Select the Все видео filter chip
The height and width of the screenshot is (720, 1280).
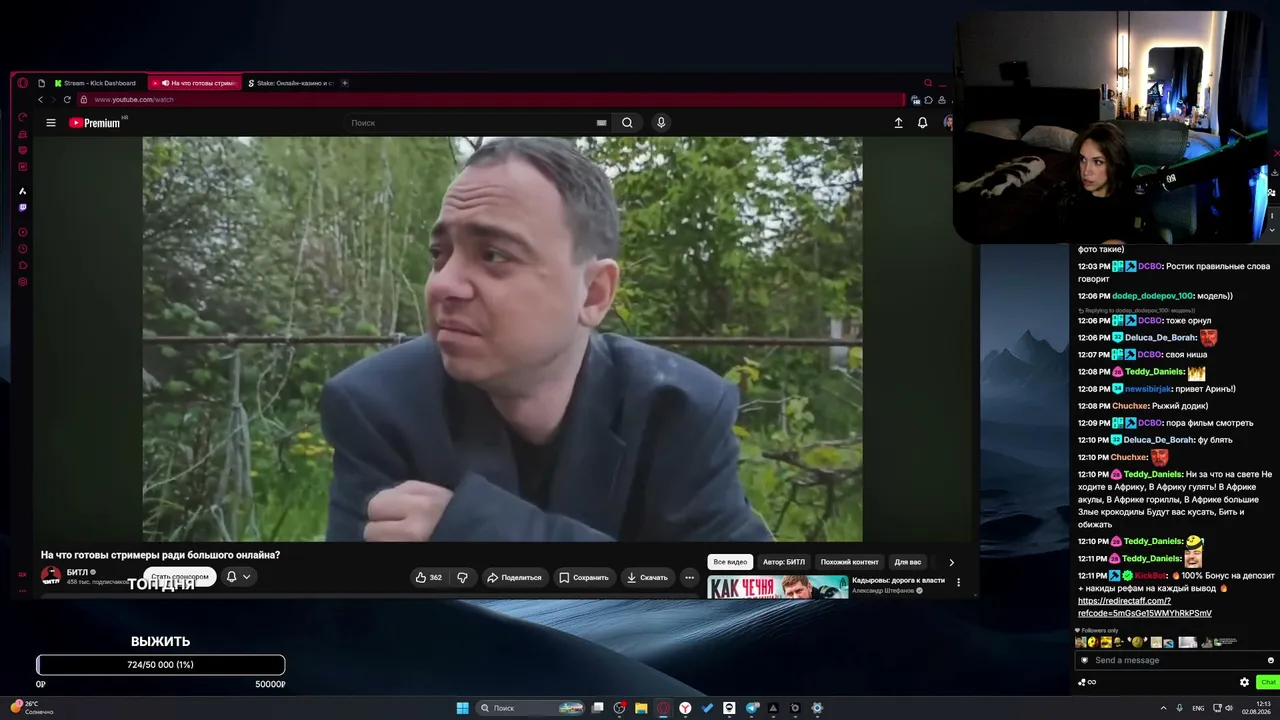730,562
